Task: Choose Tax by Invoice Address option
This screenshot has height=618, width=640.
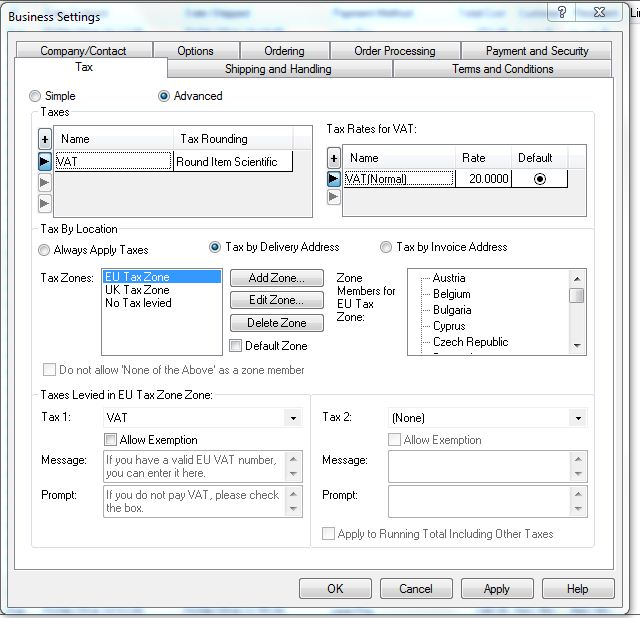Action: click(x=386, y=247)
